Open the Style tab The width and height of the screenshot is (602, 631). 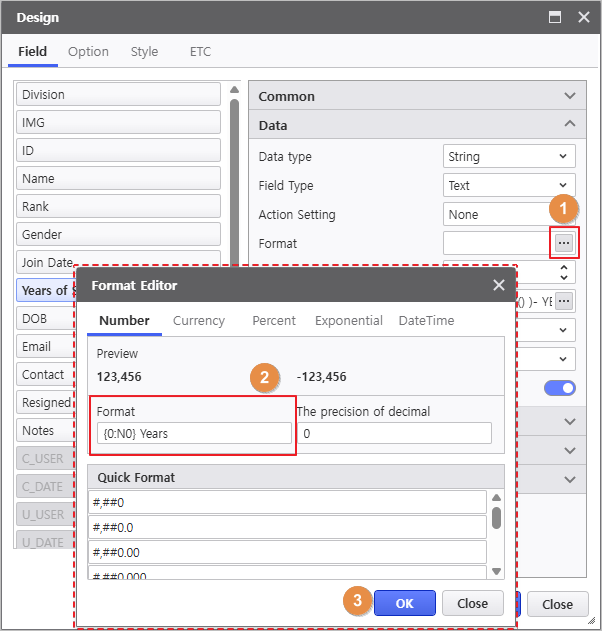coord(144,52)
